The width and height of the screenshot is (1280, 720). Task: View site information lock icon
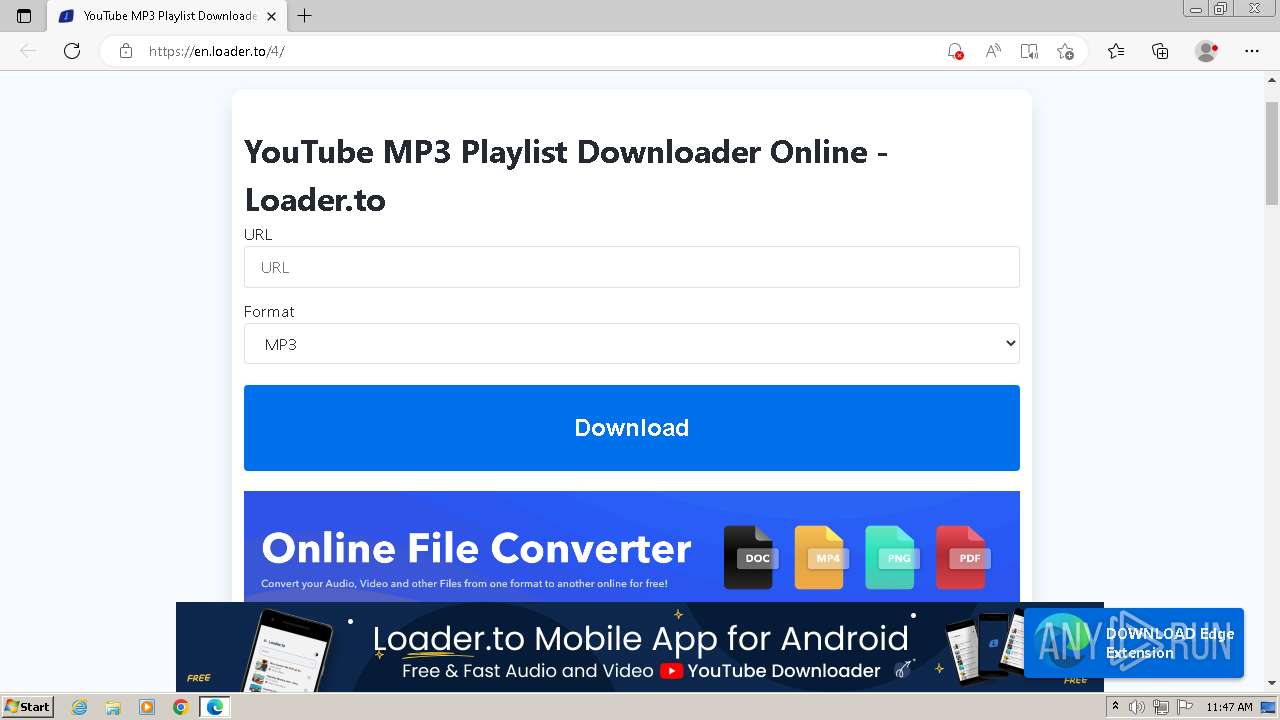(x=126, y=51)
